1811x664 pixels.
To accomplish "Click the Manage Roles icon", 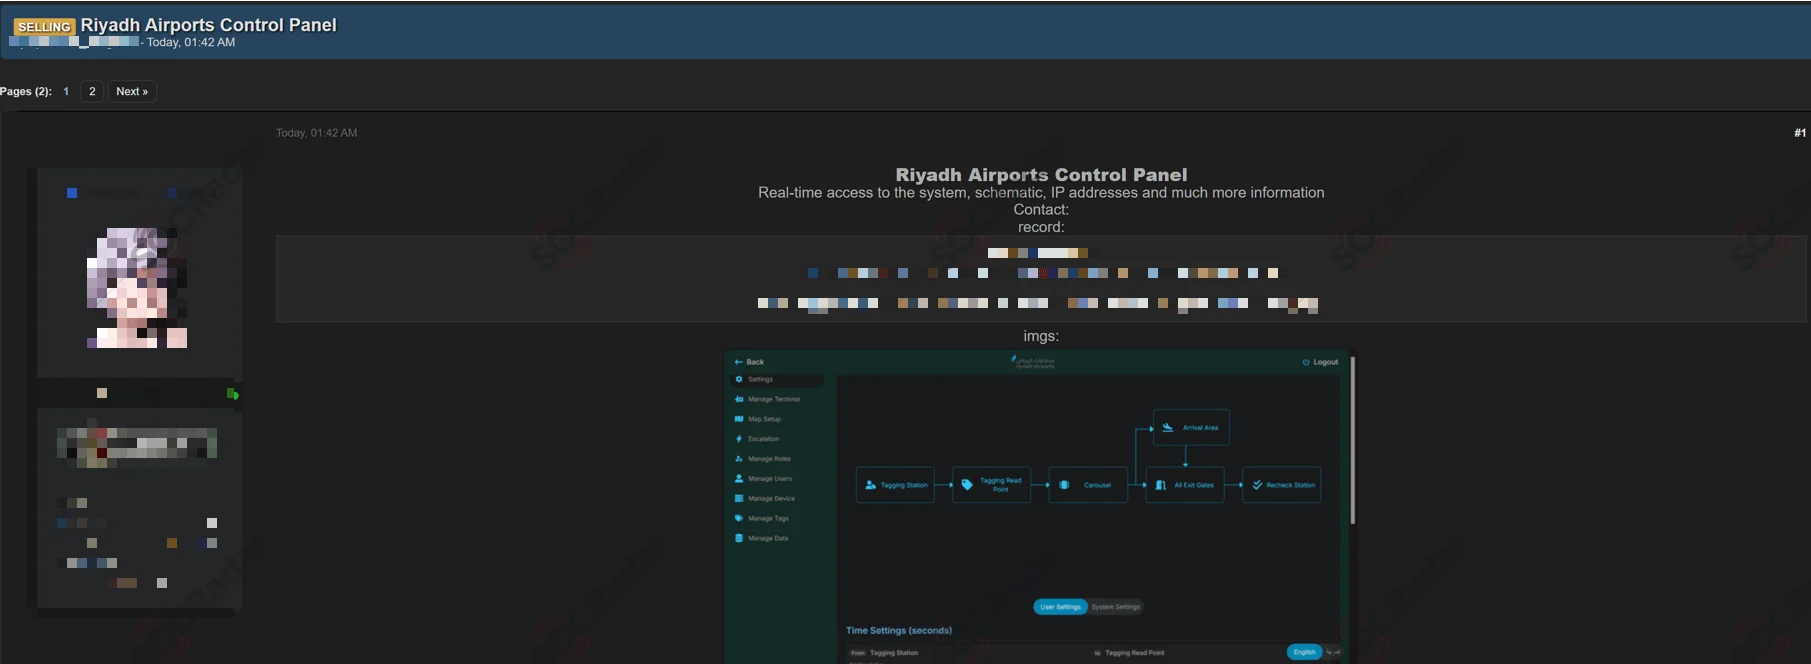I will point(739,459).
